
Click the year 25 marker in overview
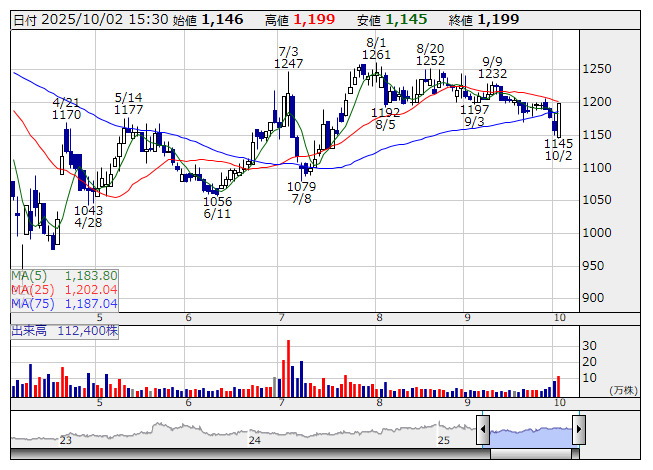444,440
